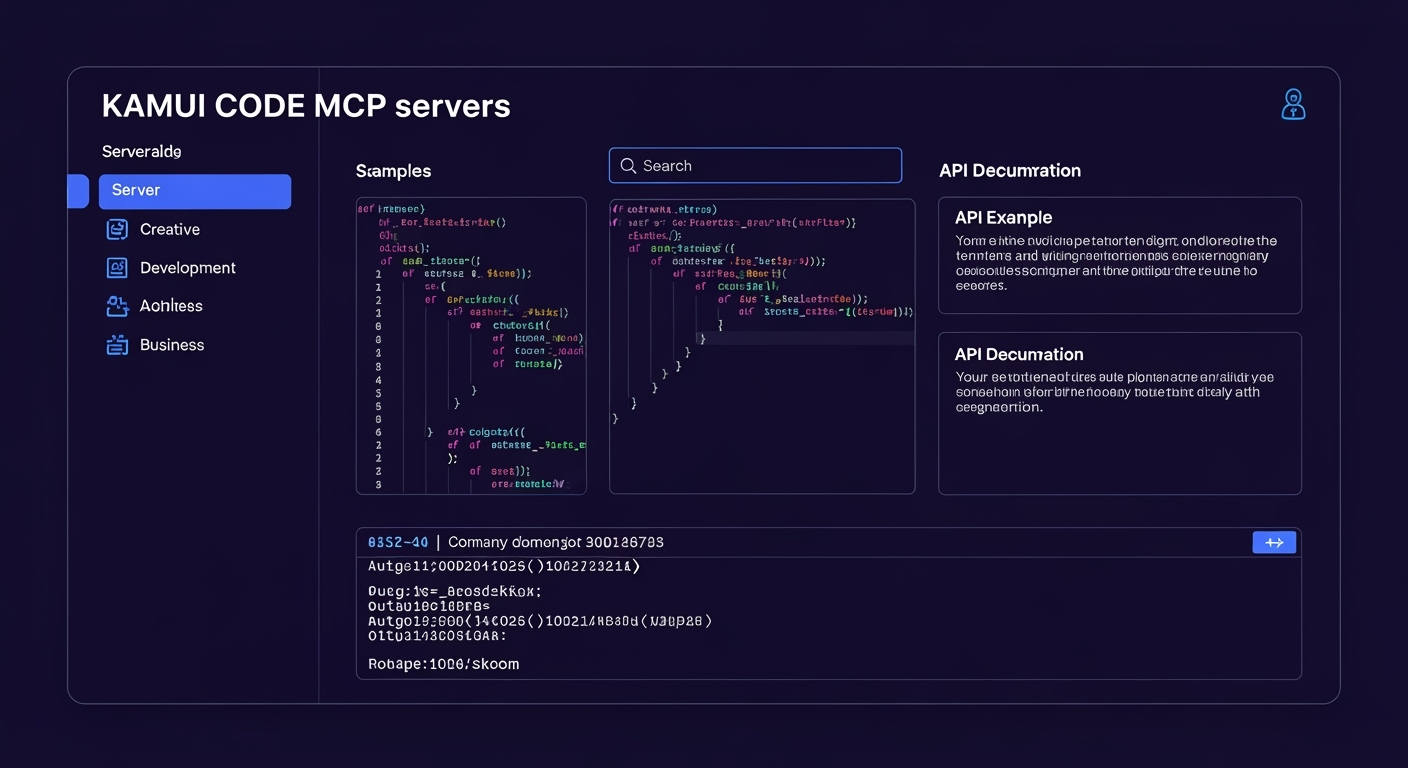The height and width of the screenshot is (768, 1408).
Task: Open the API Decumation card
Action: pos(1120,413)
